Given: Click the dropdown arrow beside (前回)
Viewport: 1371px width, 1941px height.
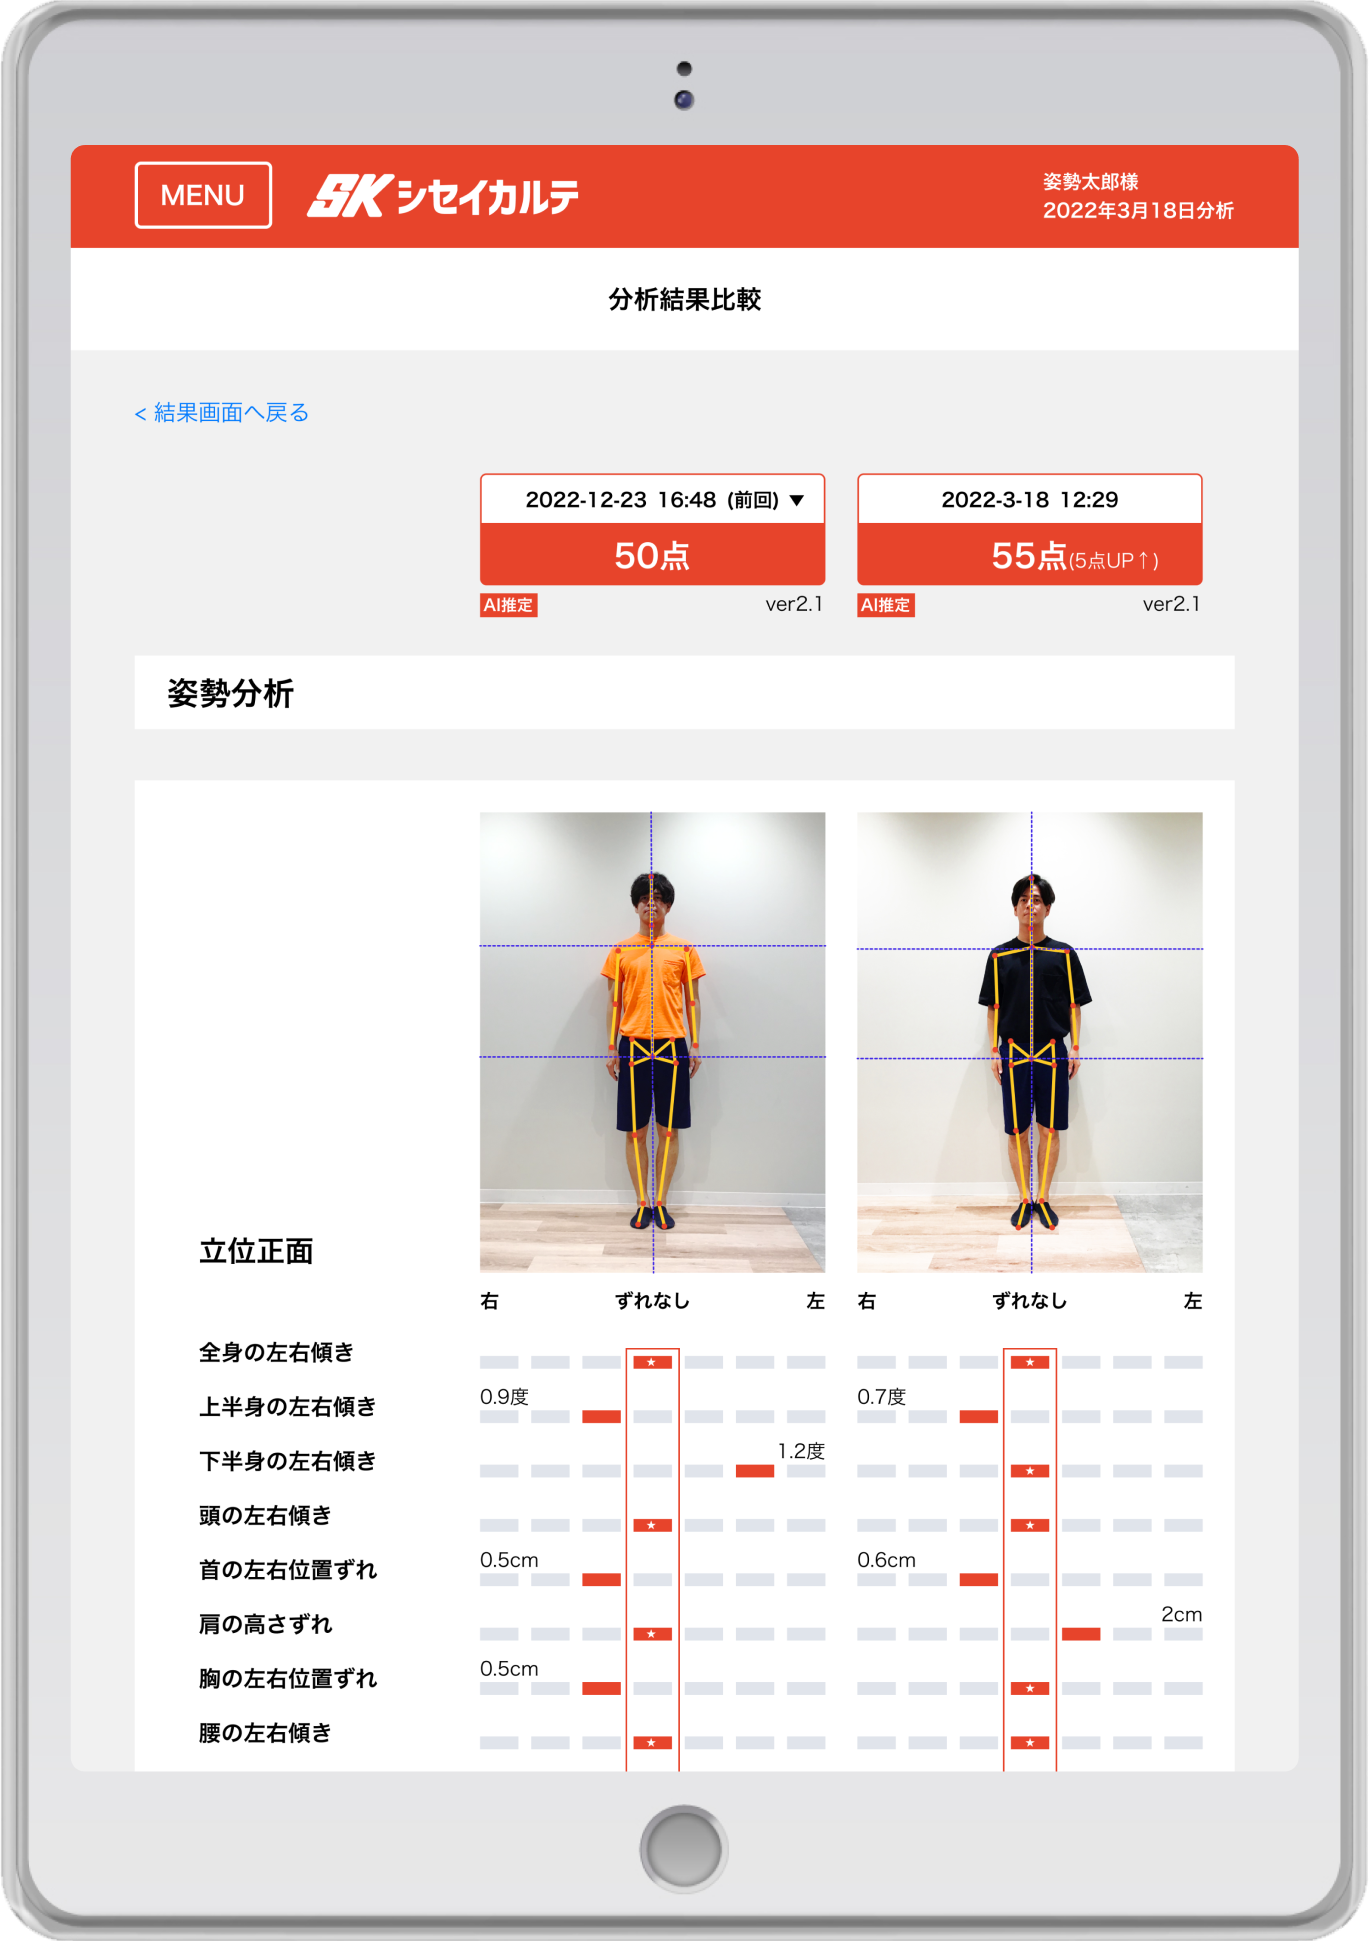Looking at the screenshot, I should [797, 500].
